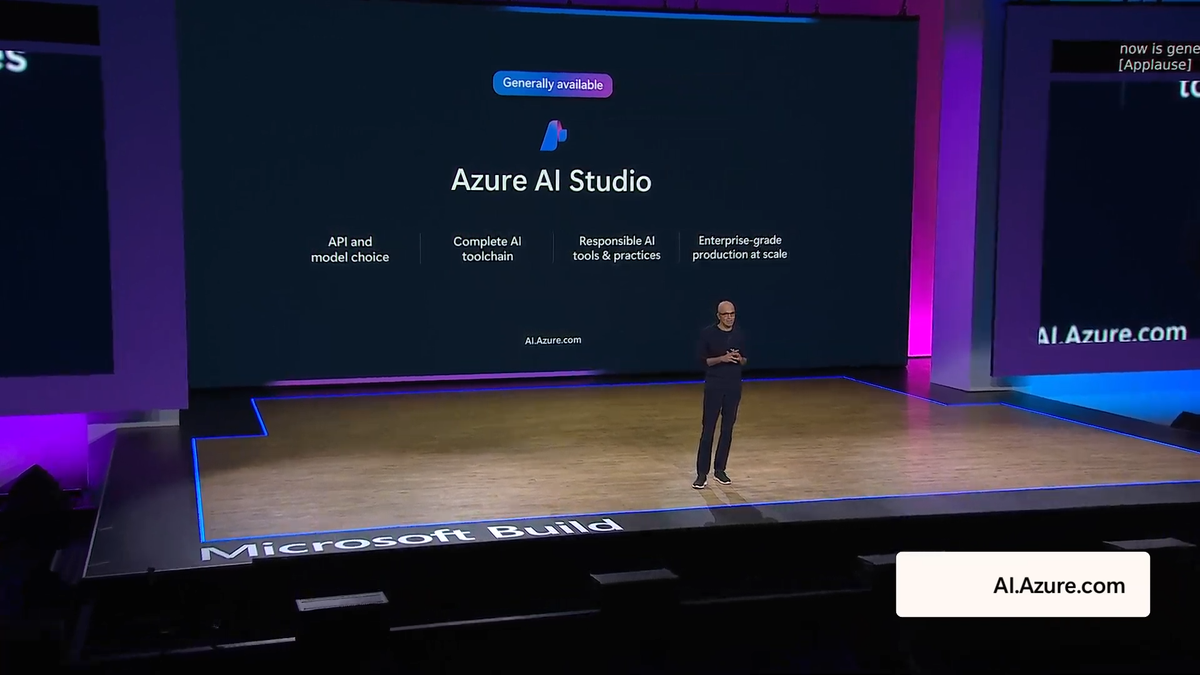Click the Complete AI toolchain item
Image resolution: width=1200 pixels, height=675 pixels.
[487, 248]
